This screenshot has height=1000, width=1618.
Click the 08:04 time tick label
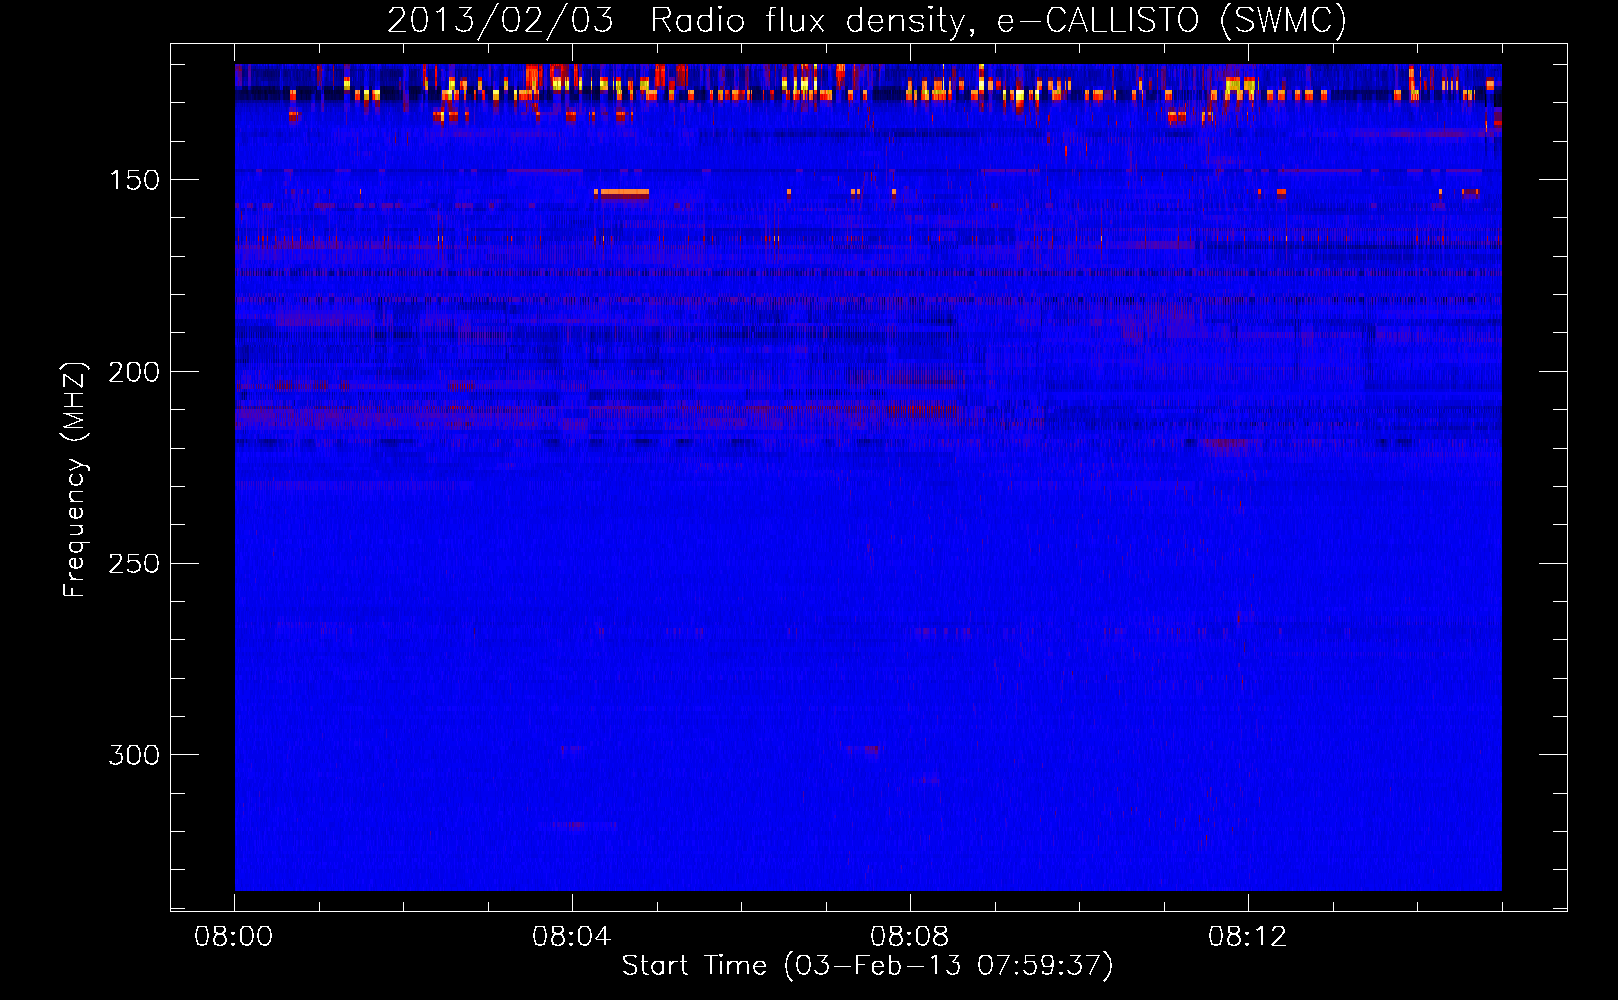(x=571, y=937)
